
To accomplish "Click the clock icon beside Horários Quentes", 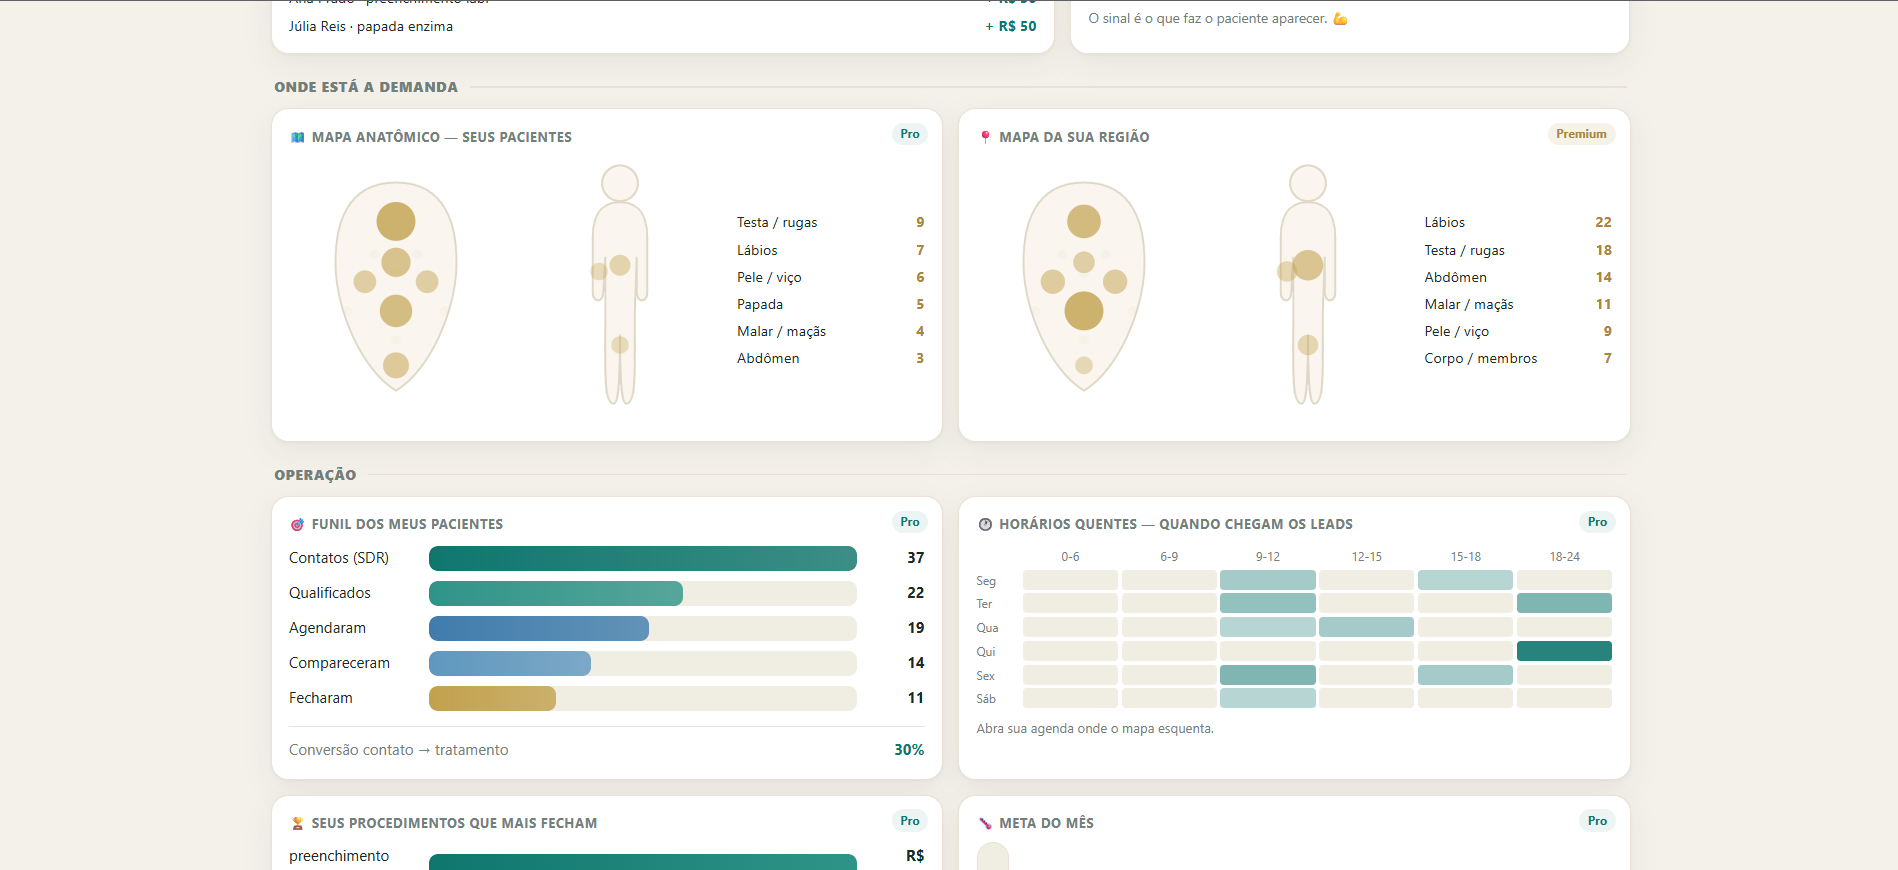I will [x=985, y=524].
